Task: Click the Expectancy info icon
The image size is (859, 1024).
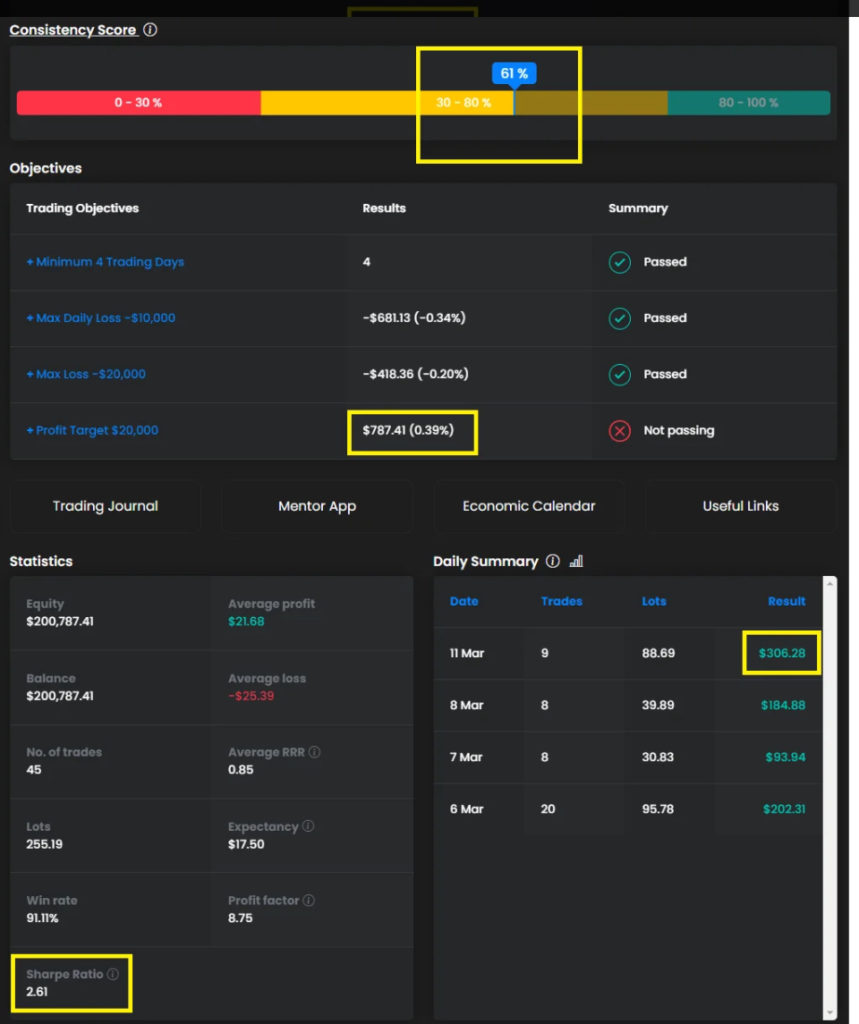Action: 308,827
